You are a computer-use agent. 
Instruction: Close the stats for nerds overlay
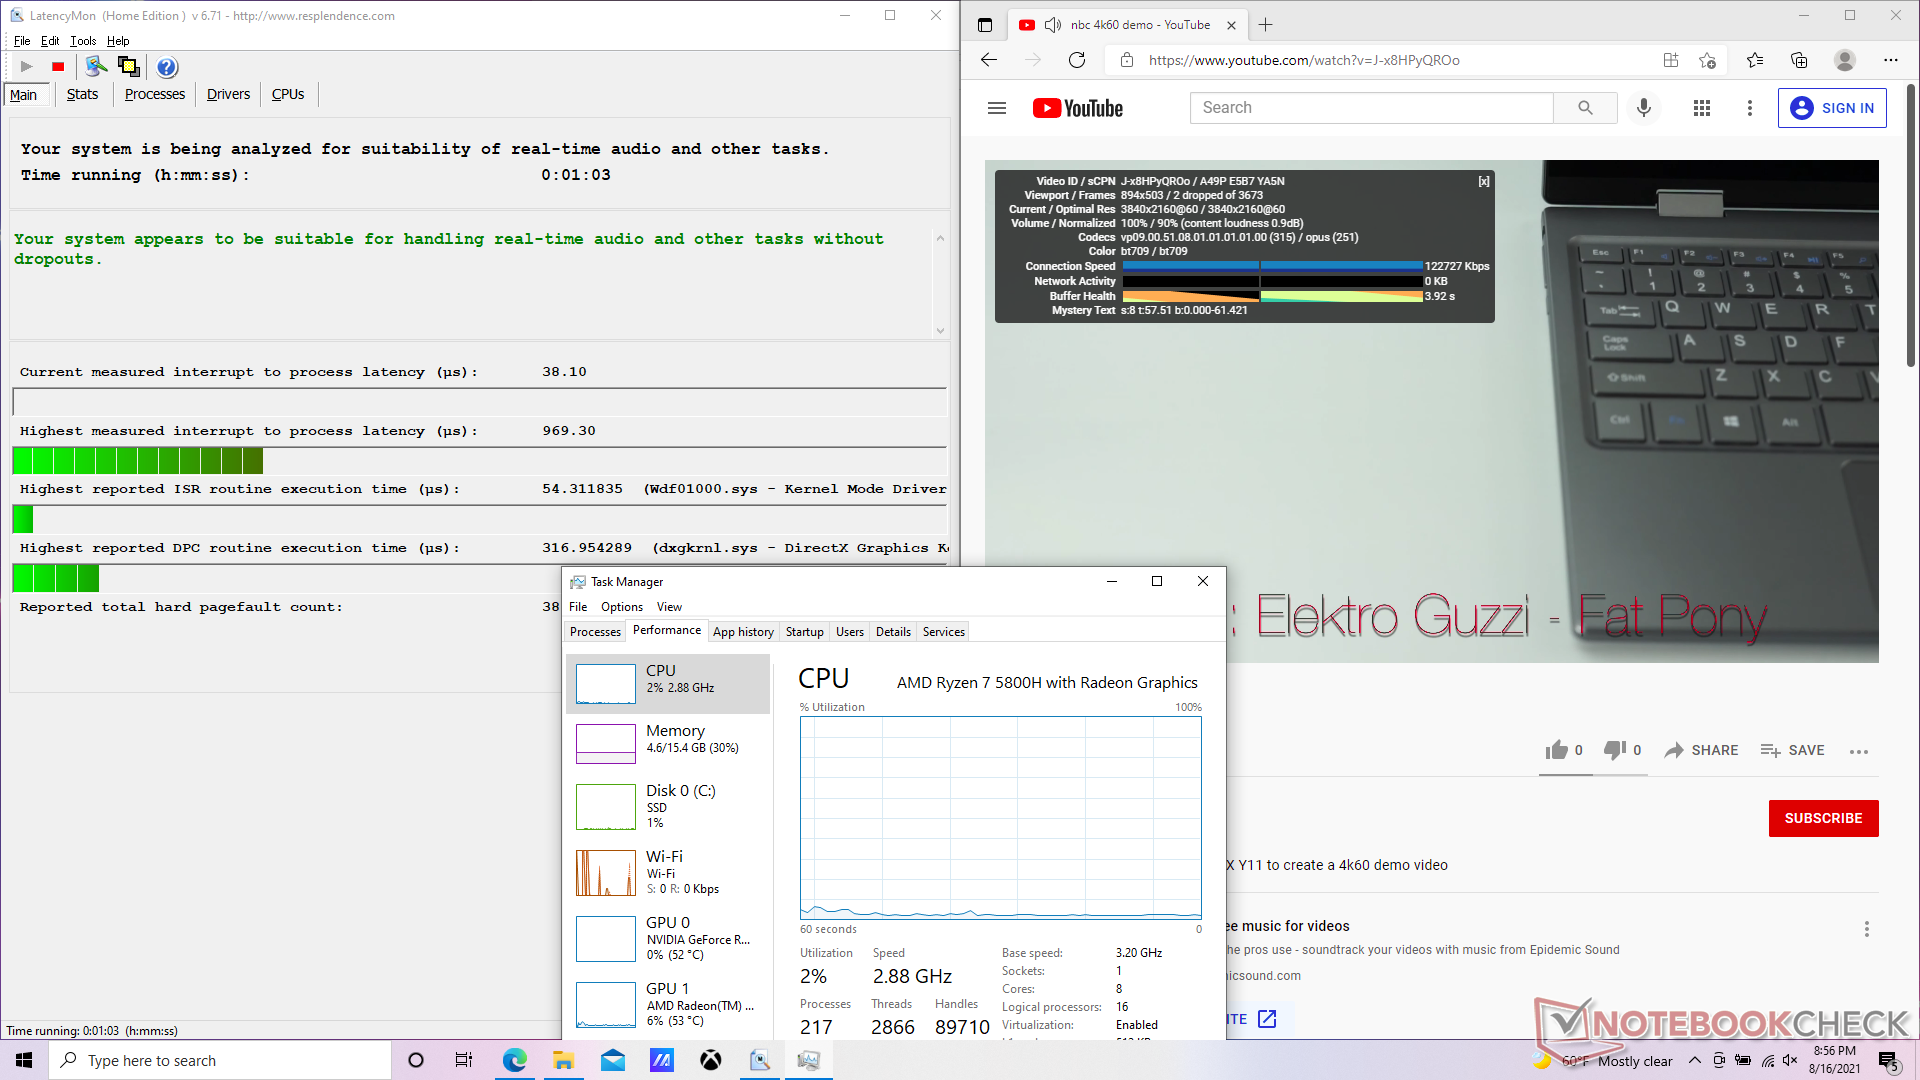click(1483, 181)
